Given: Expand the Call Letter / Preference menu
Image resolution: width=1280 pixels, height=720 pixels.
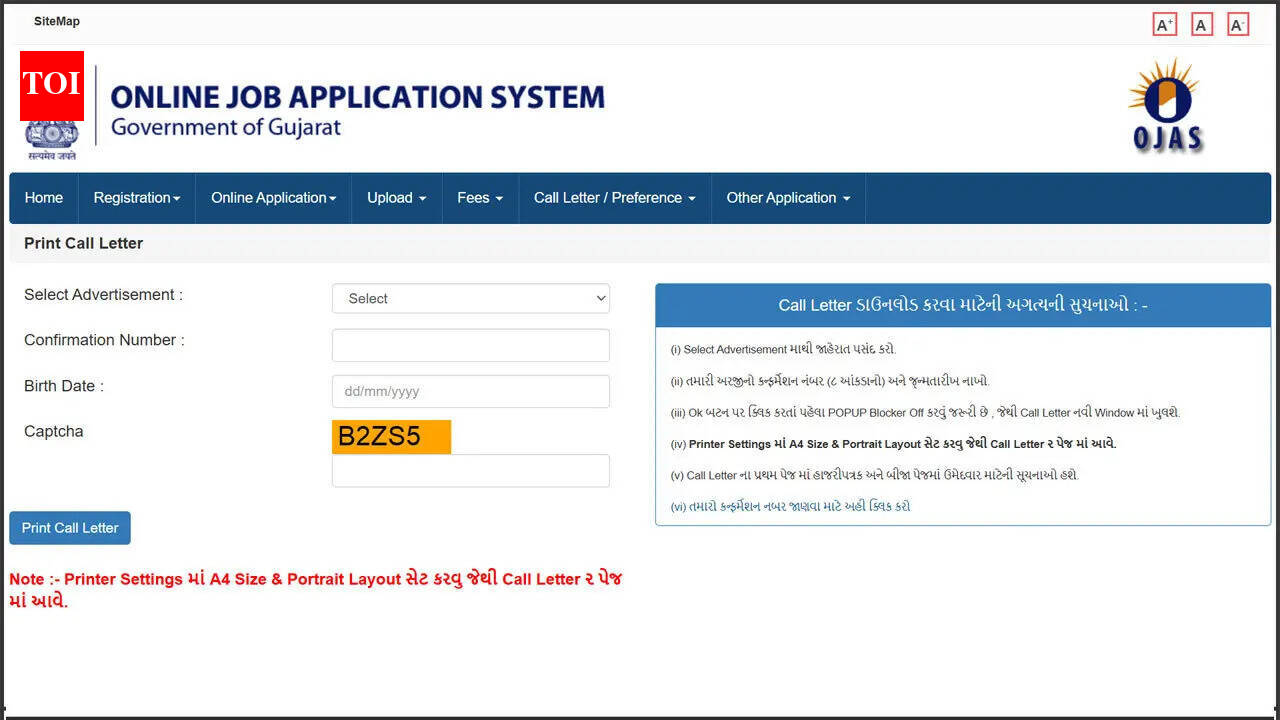Looking at the screenshot, I should pos(613,198).
